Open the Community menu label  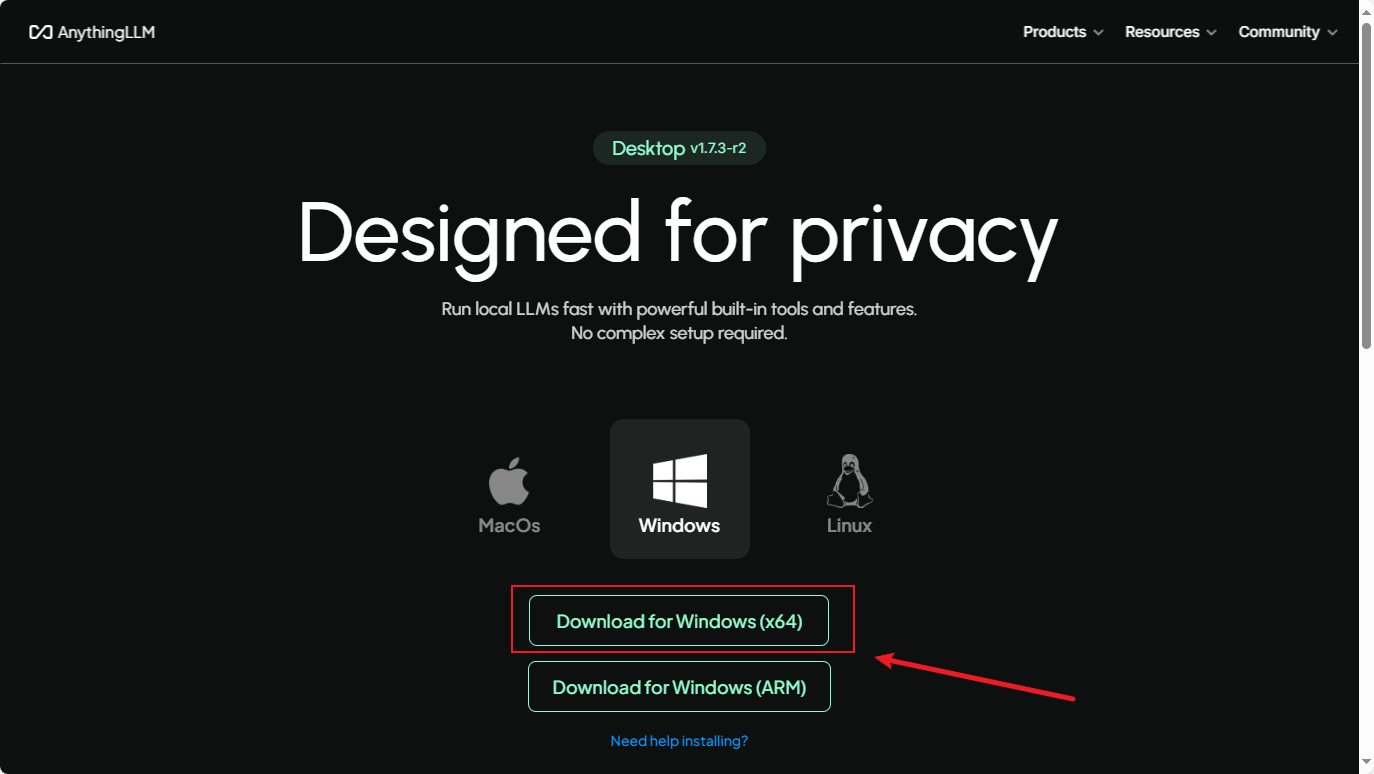pyautogui.click(x=1278, y=32)
